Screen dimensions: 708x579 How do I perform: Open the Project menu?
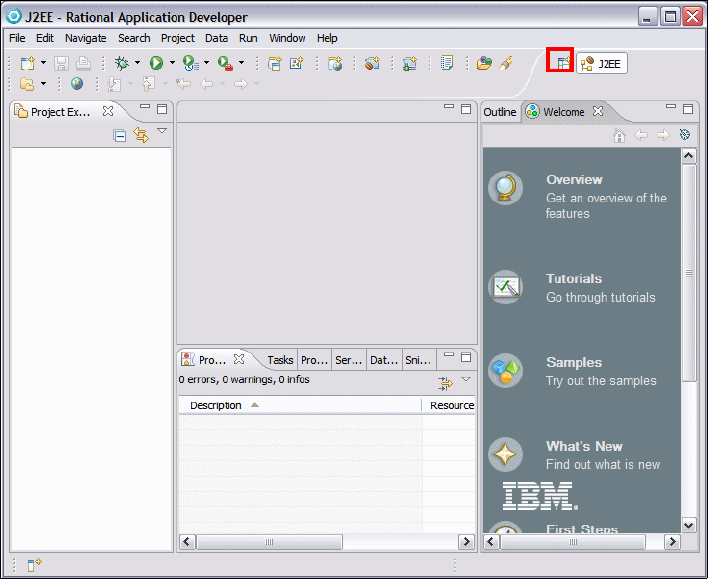tap(177, 38)
